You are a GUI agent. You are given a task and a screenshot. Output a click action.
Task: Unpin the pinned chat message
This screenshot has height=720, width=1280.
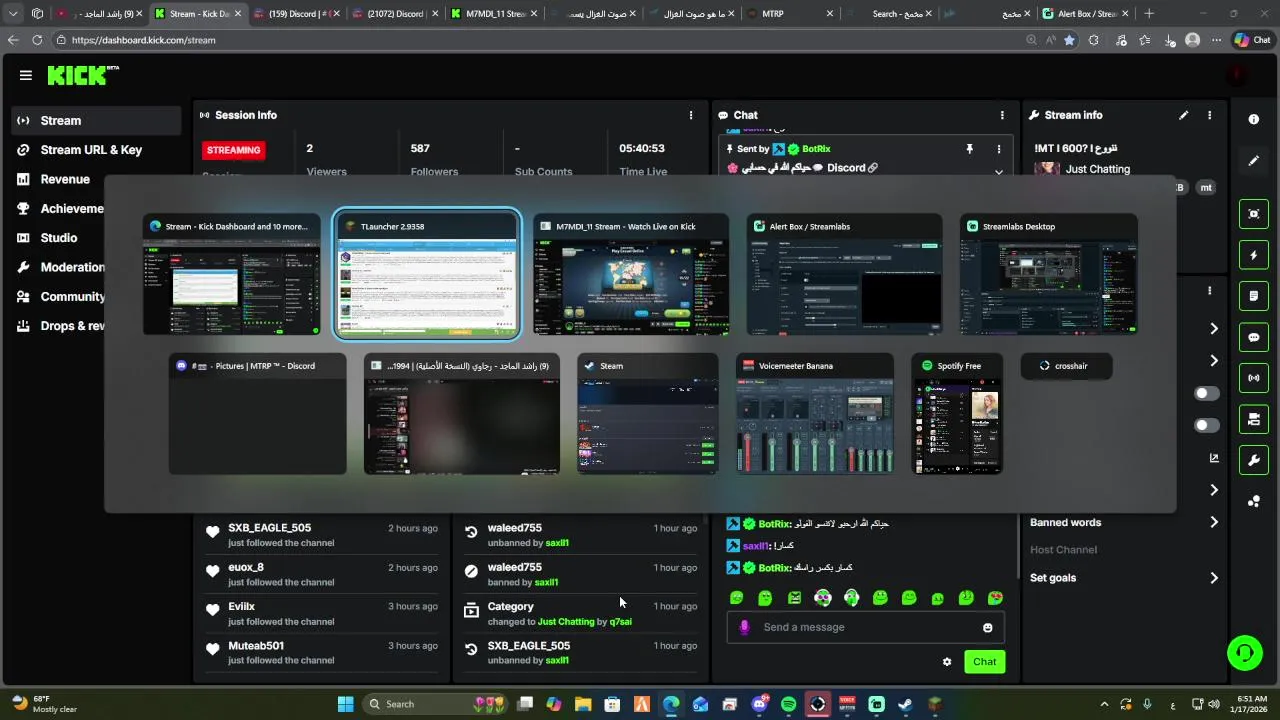pyautogui.click(x=969, y=149)
